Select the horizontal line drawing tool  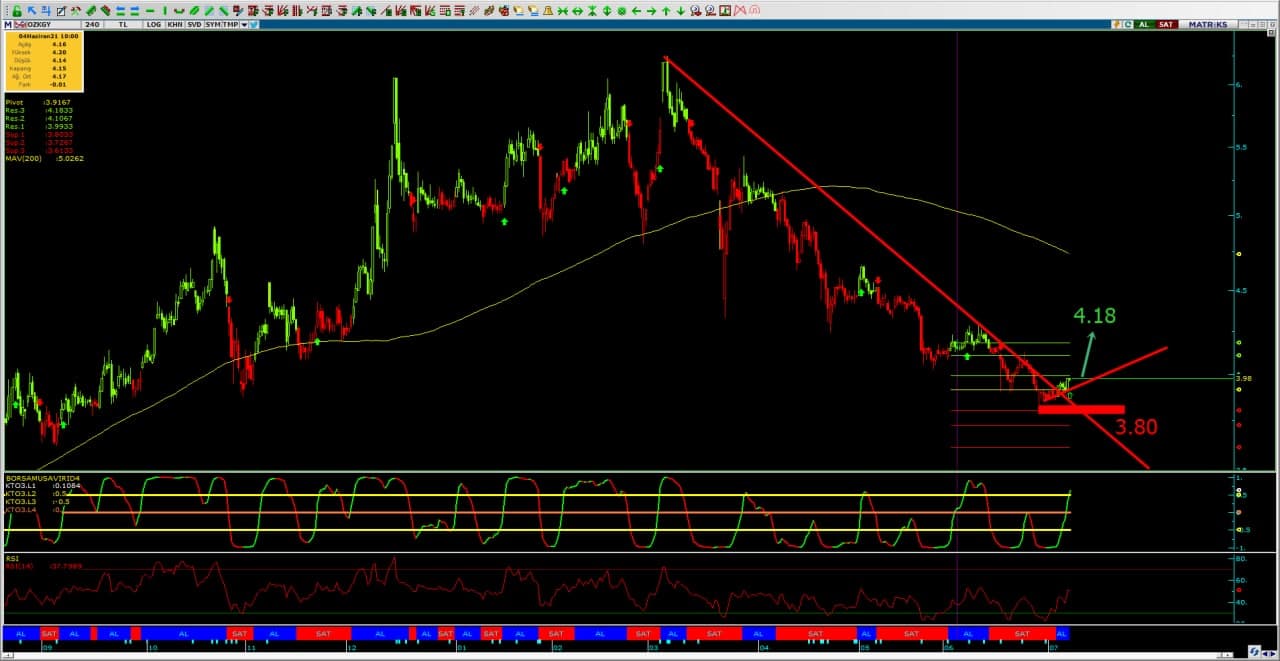150,10
